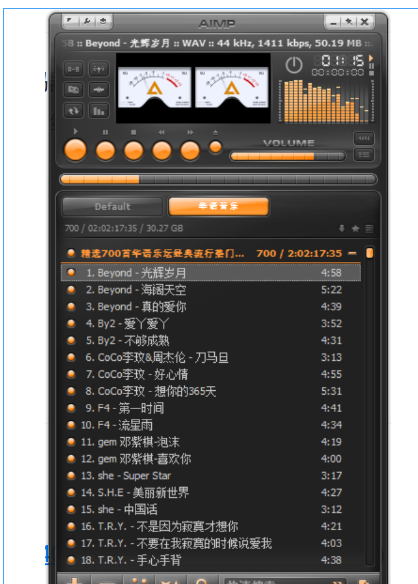The height and width of the screenshot is (584, 418).
Task: Select track 8. CoCo李玟 - 想你的365天
Action: point(211,391)
